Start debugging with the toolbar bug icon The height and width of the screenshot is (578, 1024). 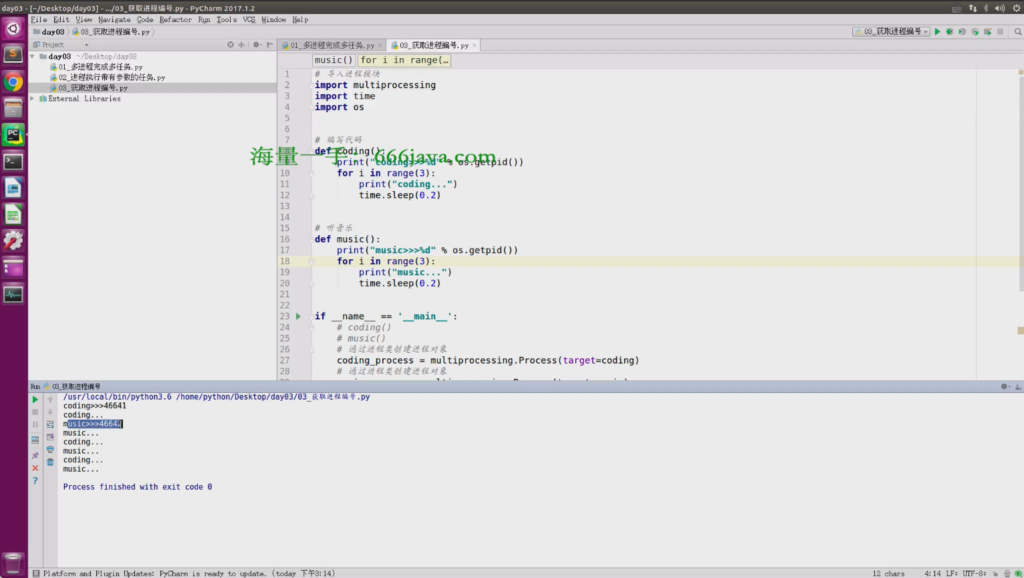point(949,32)
